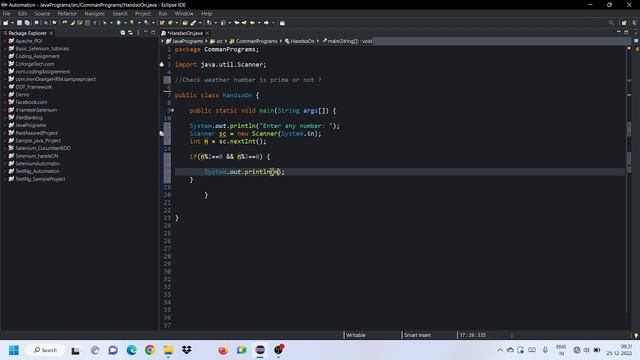Open the Source menu

42,13
